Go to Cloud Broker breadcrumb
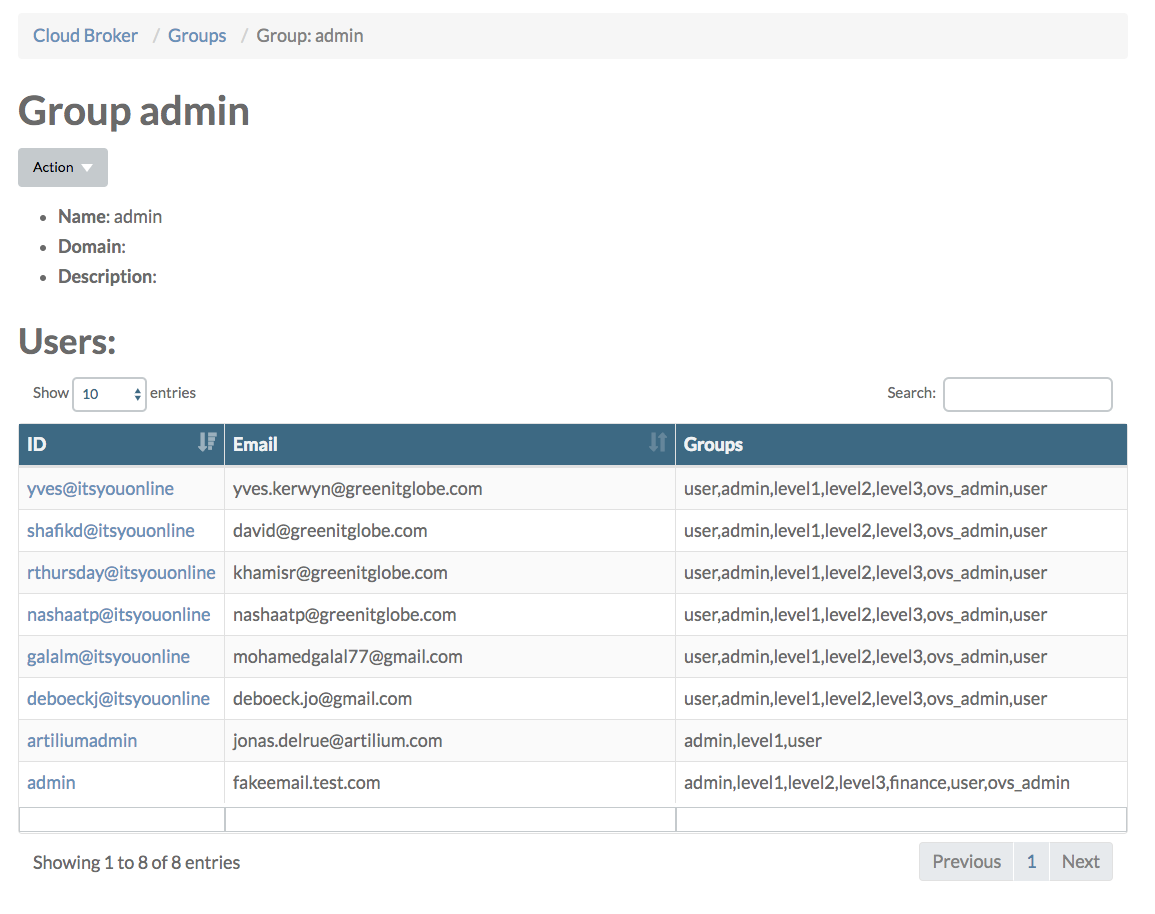 tap(85, 36)
